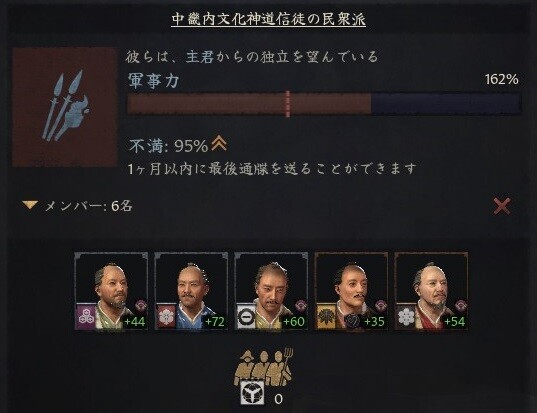Select the member portrait with +44
Image resolution: width=537 pixels, height=413 pixels.
click(x=111, y=291)
